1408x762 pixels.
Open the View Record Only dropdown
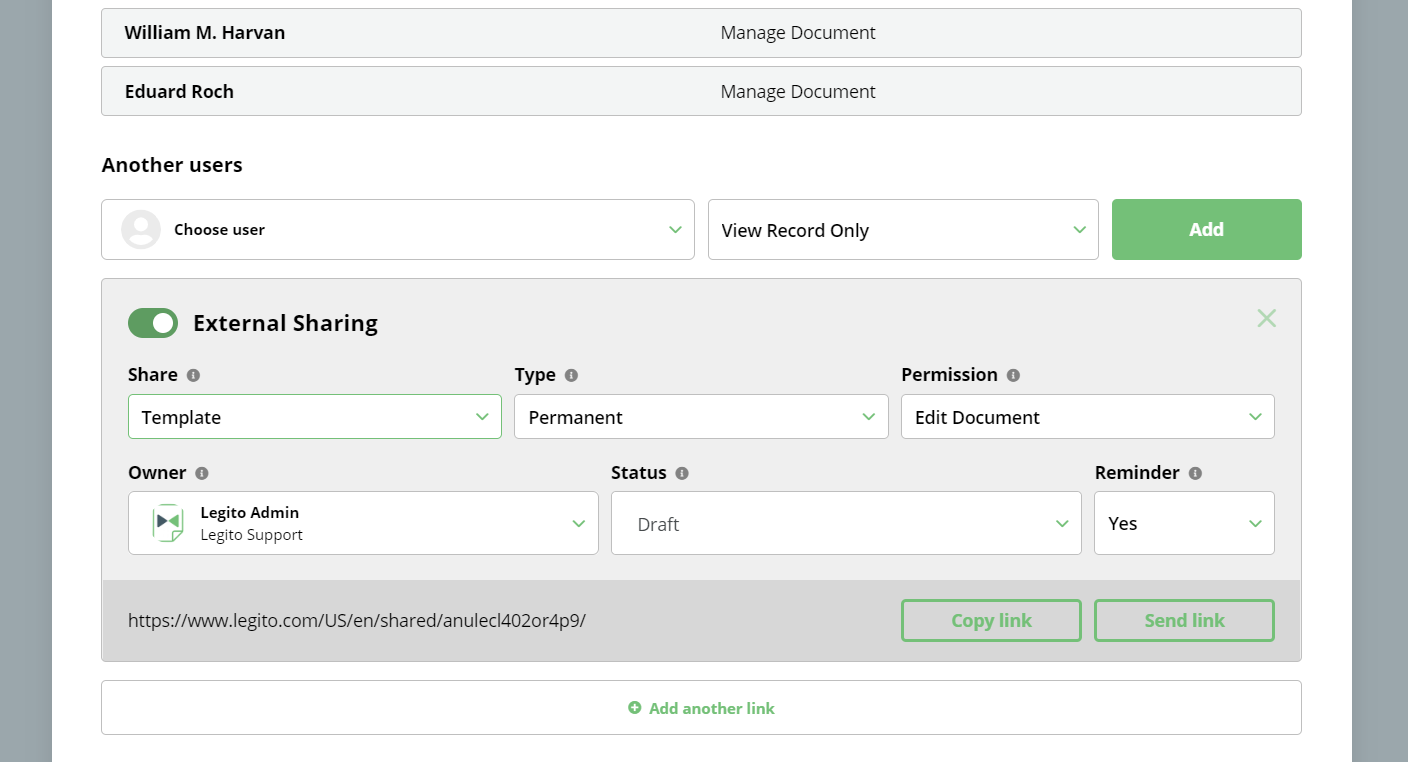903,230
